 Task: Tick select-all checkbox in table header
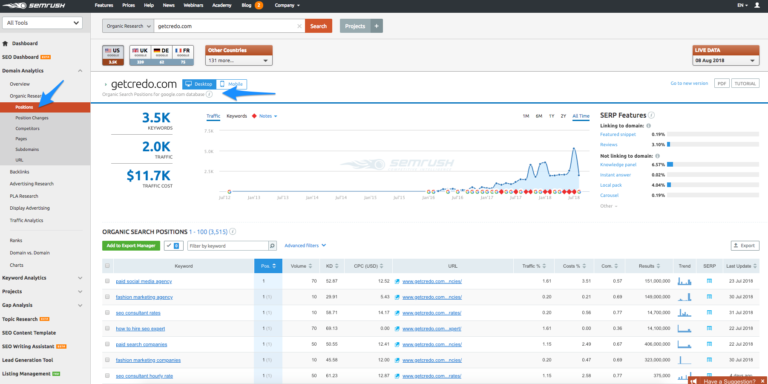(x=107, y=266)
